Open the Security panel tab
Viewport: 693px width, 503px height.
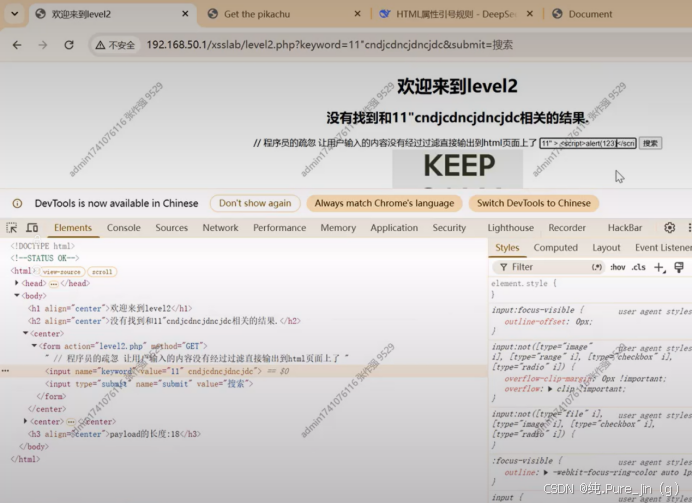(449, 228)
